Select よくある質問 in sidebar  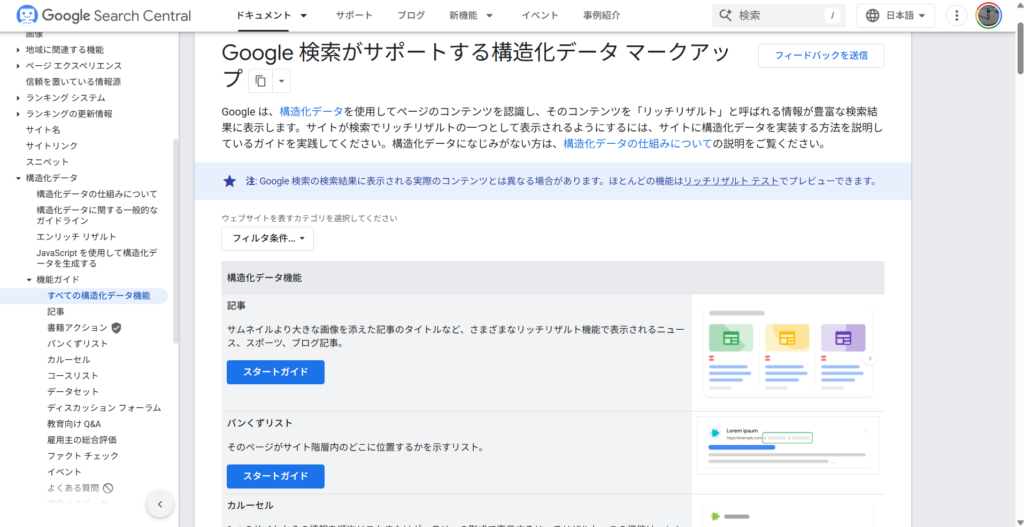click(73, 488)
